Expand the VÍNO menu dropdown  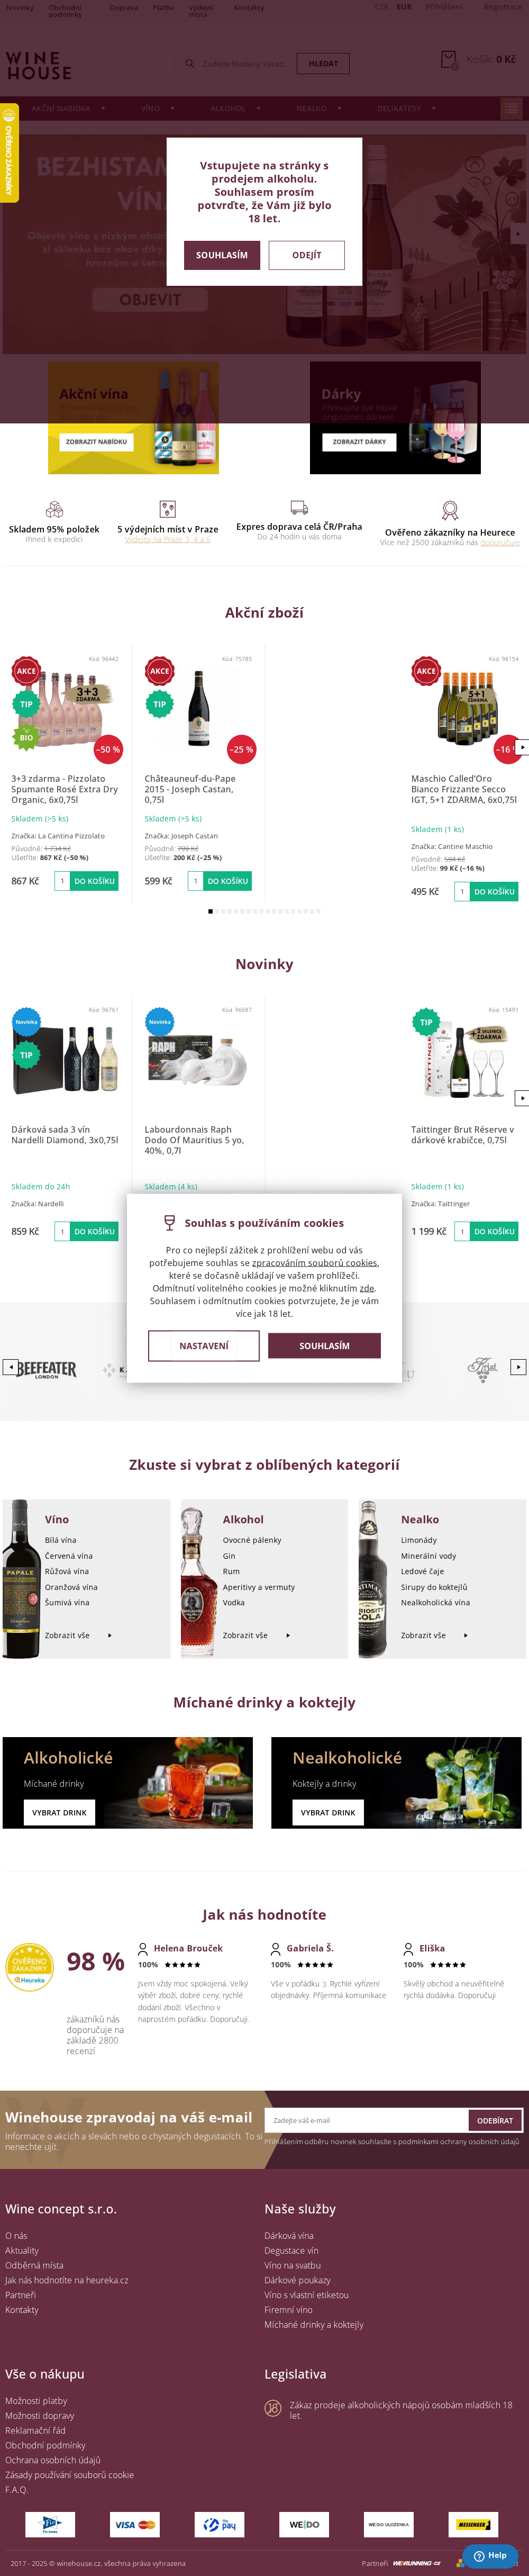[x=158, y=108]
